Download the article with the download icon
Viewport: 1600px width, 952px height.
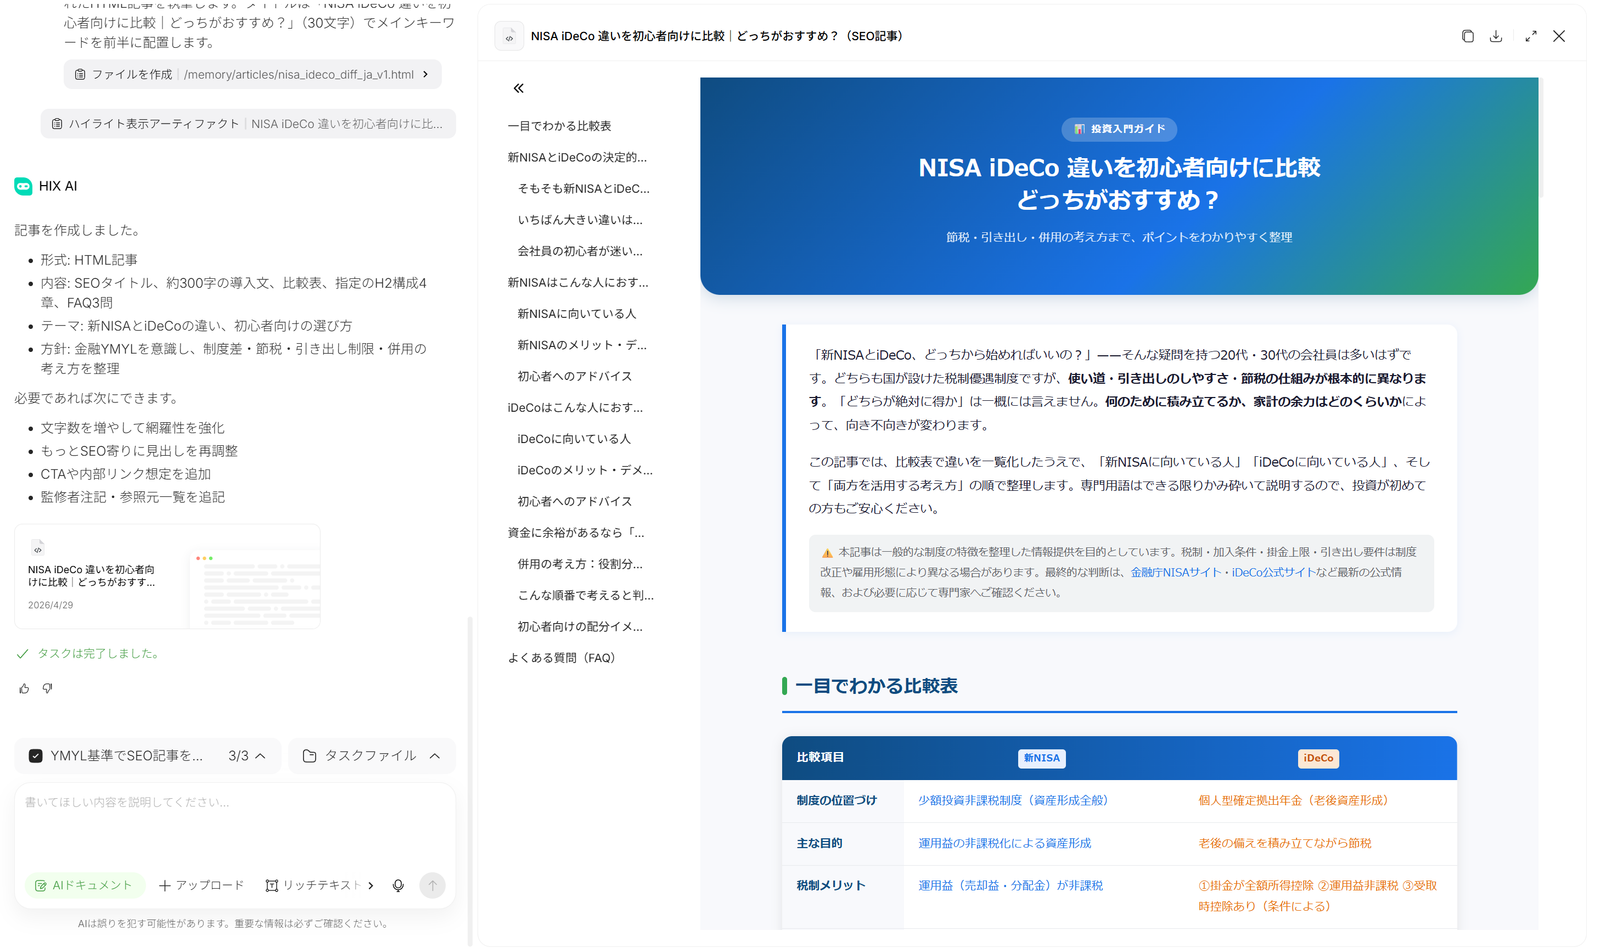tap(1496, 36)
